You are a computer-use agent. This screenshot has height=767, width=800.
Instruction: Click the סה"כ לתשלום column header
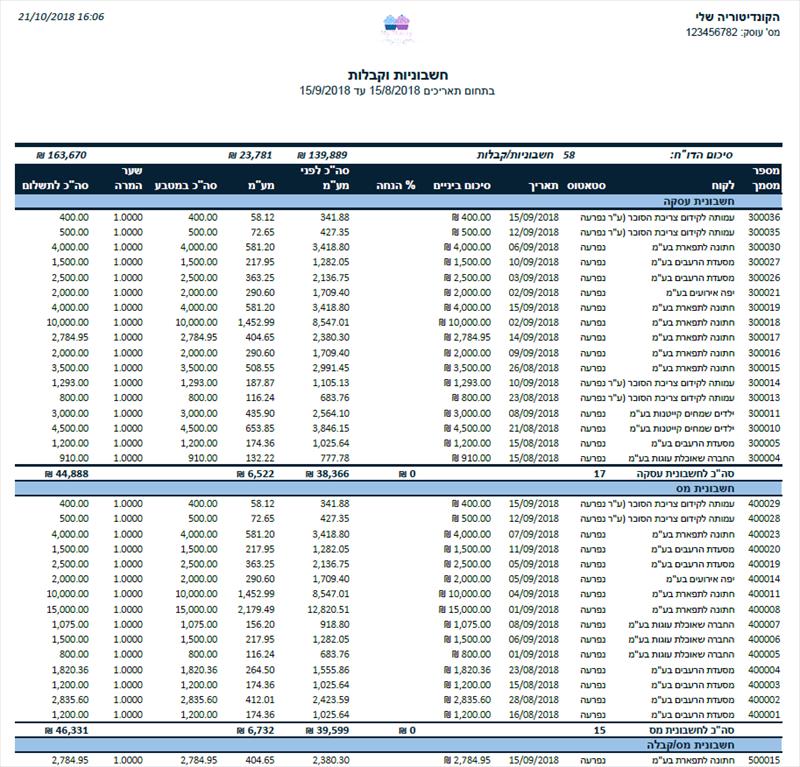click(55, 186)
